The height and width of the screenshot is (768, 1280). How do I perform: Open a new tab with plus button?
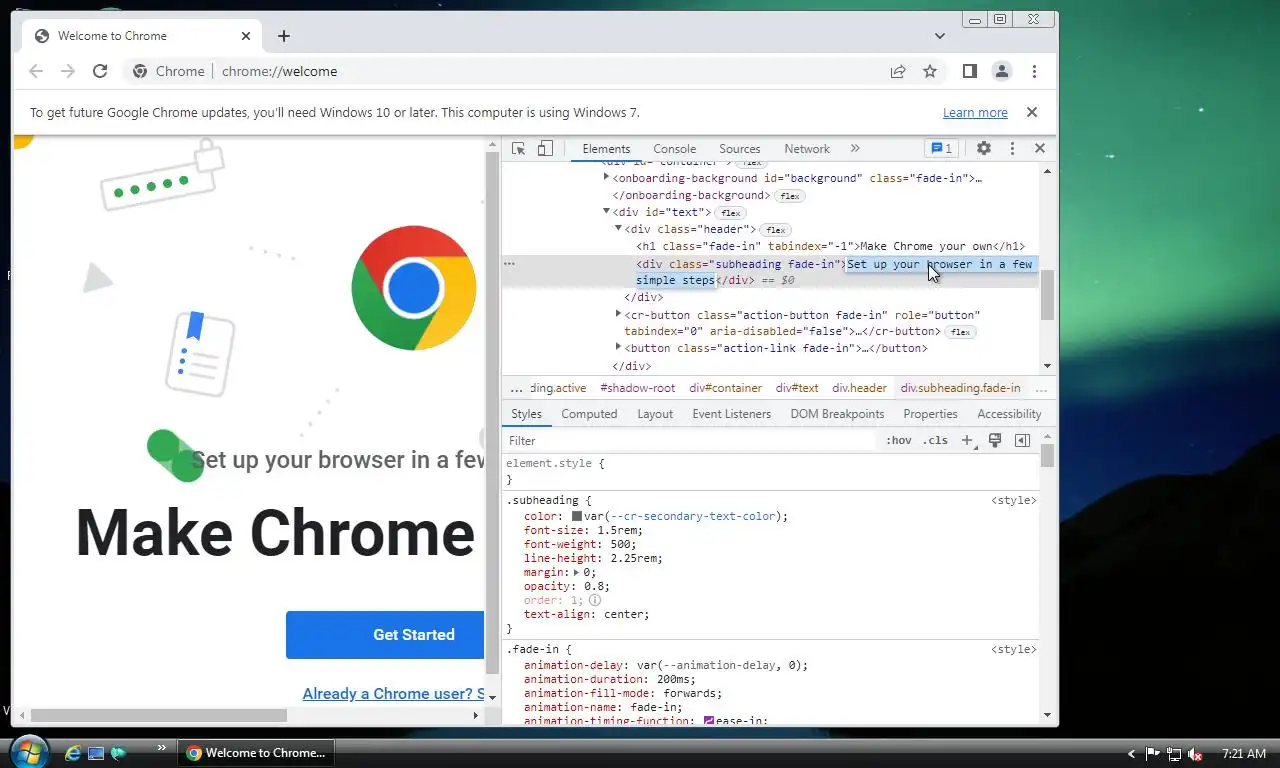tap(284, 36)
